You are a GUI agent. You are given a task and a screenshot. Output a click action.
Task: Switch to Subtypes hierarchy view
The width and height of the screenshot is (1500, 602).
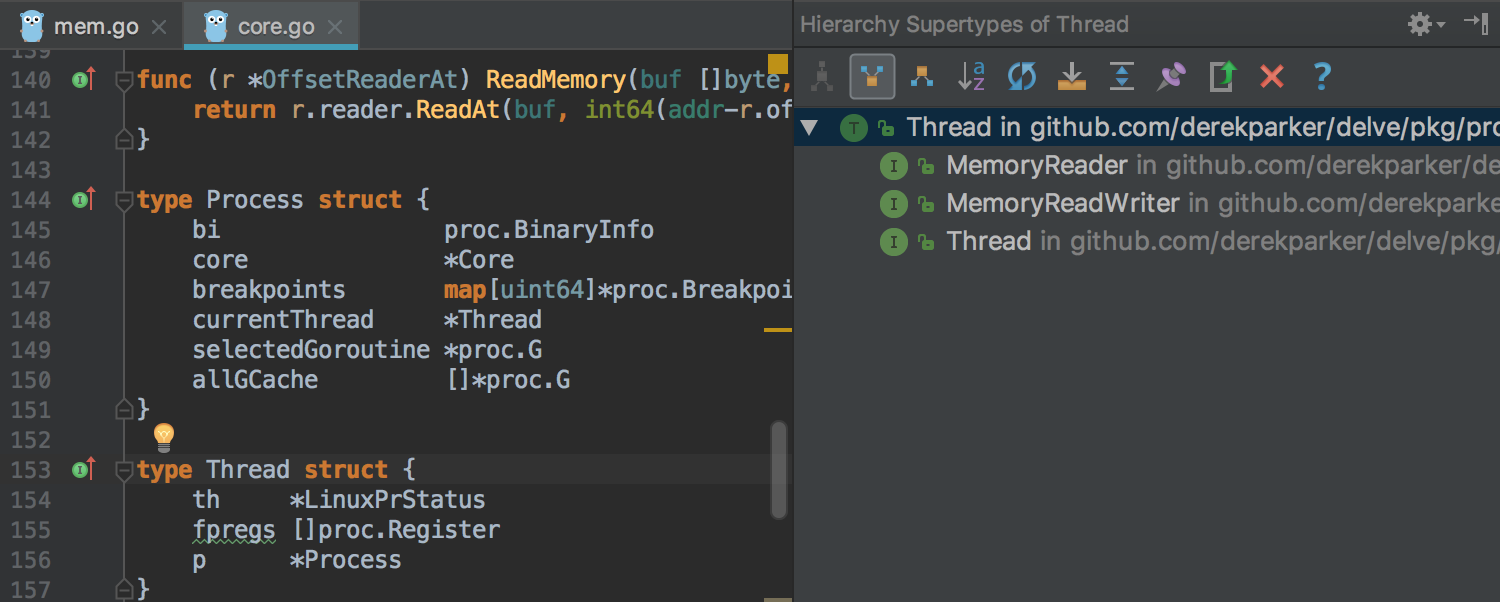(922, 77)
